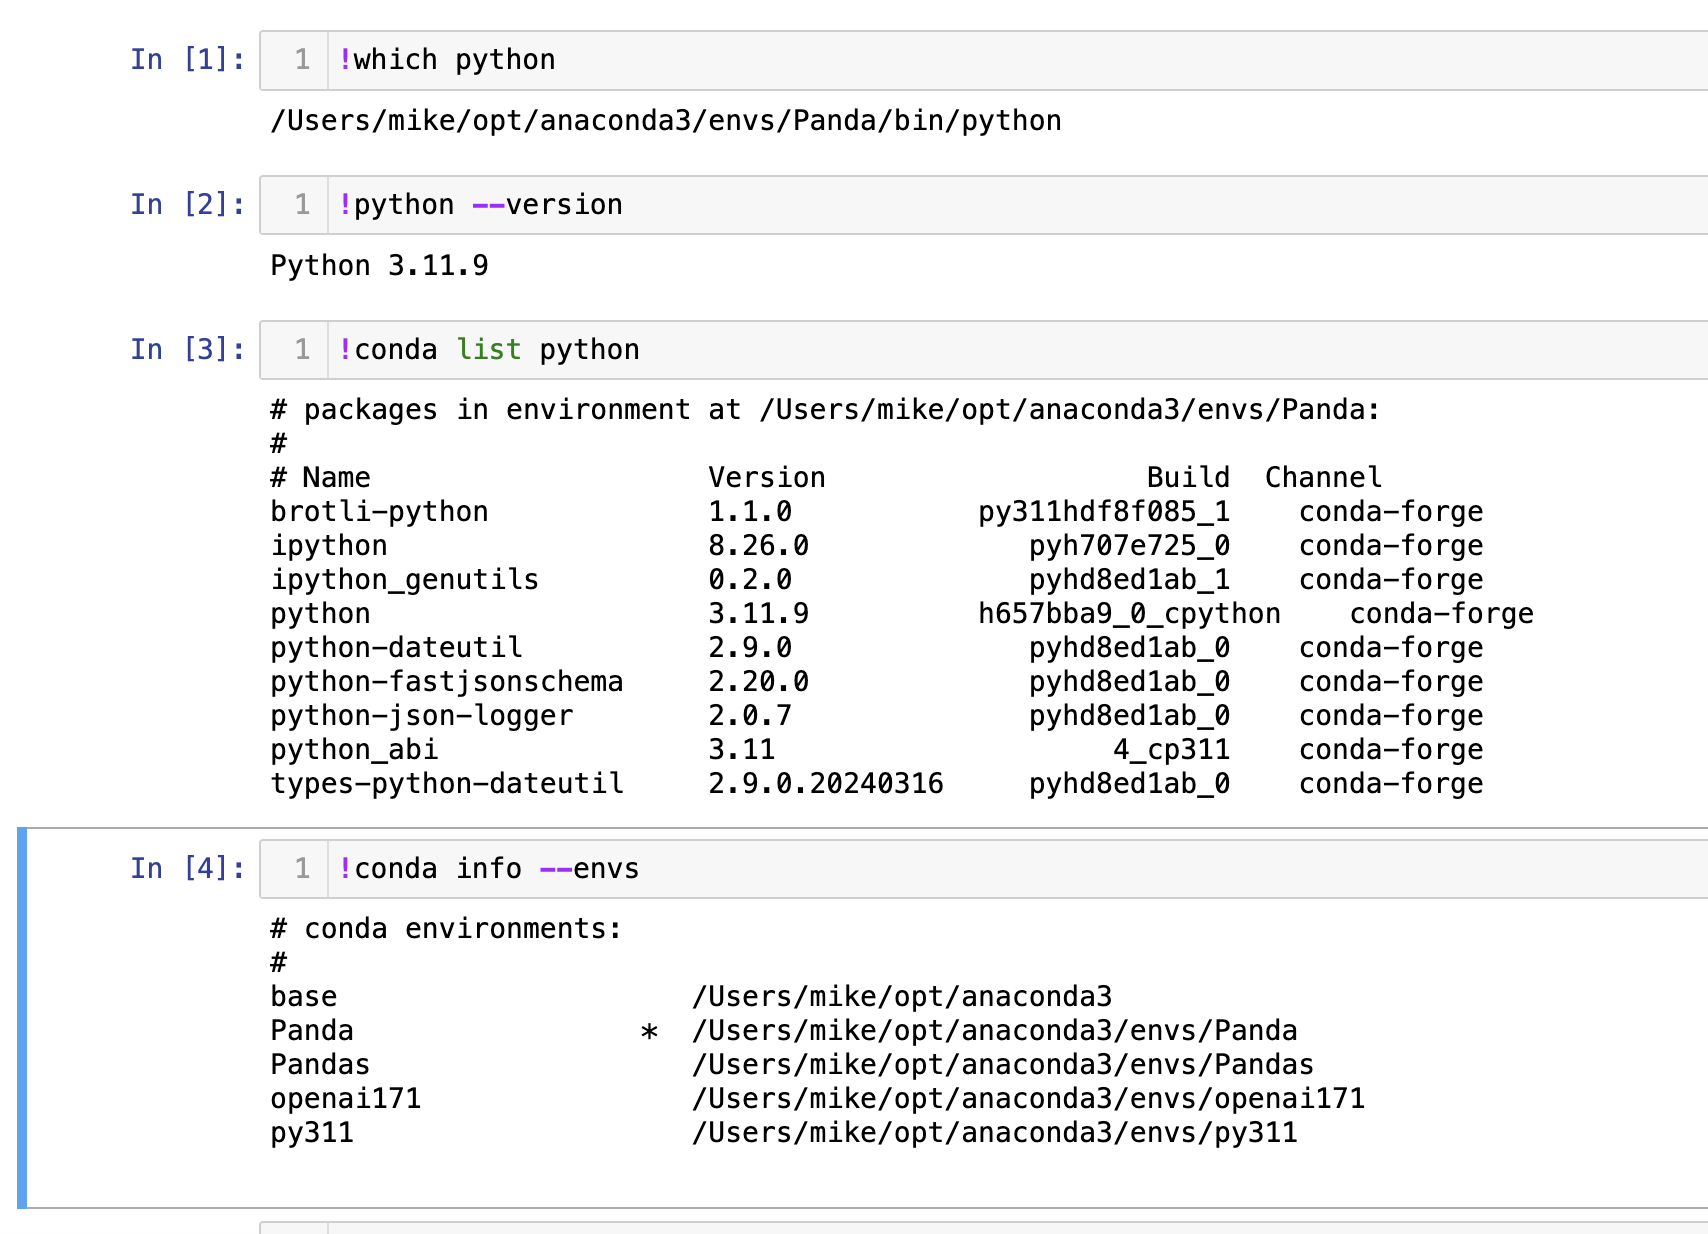Image resolution: width=1708 pixels, height=1234 pixels.
Task: Click the output path /Users/mike/opt/anaconda3/envs/Panda/bin/python
Action: click(666, 121)
